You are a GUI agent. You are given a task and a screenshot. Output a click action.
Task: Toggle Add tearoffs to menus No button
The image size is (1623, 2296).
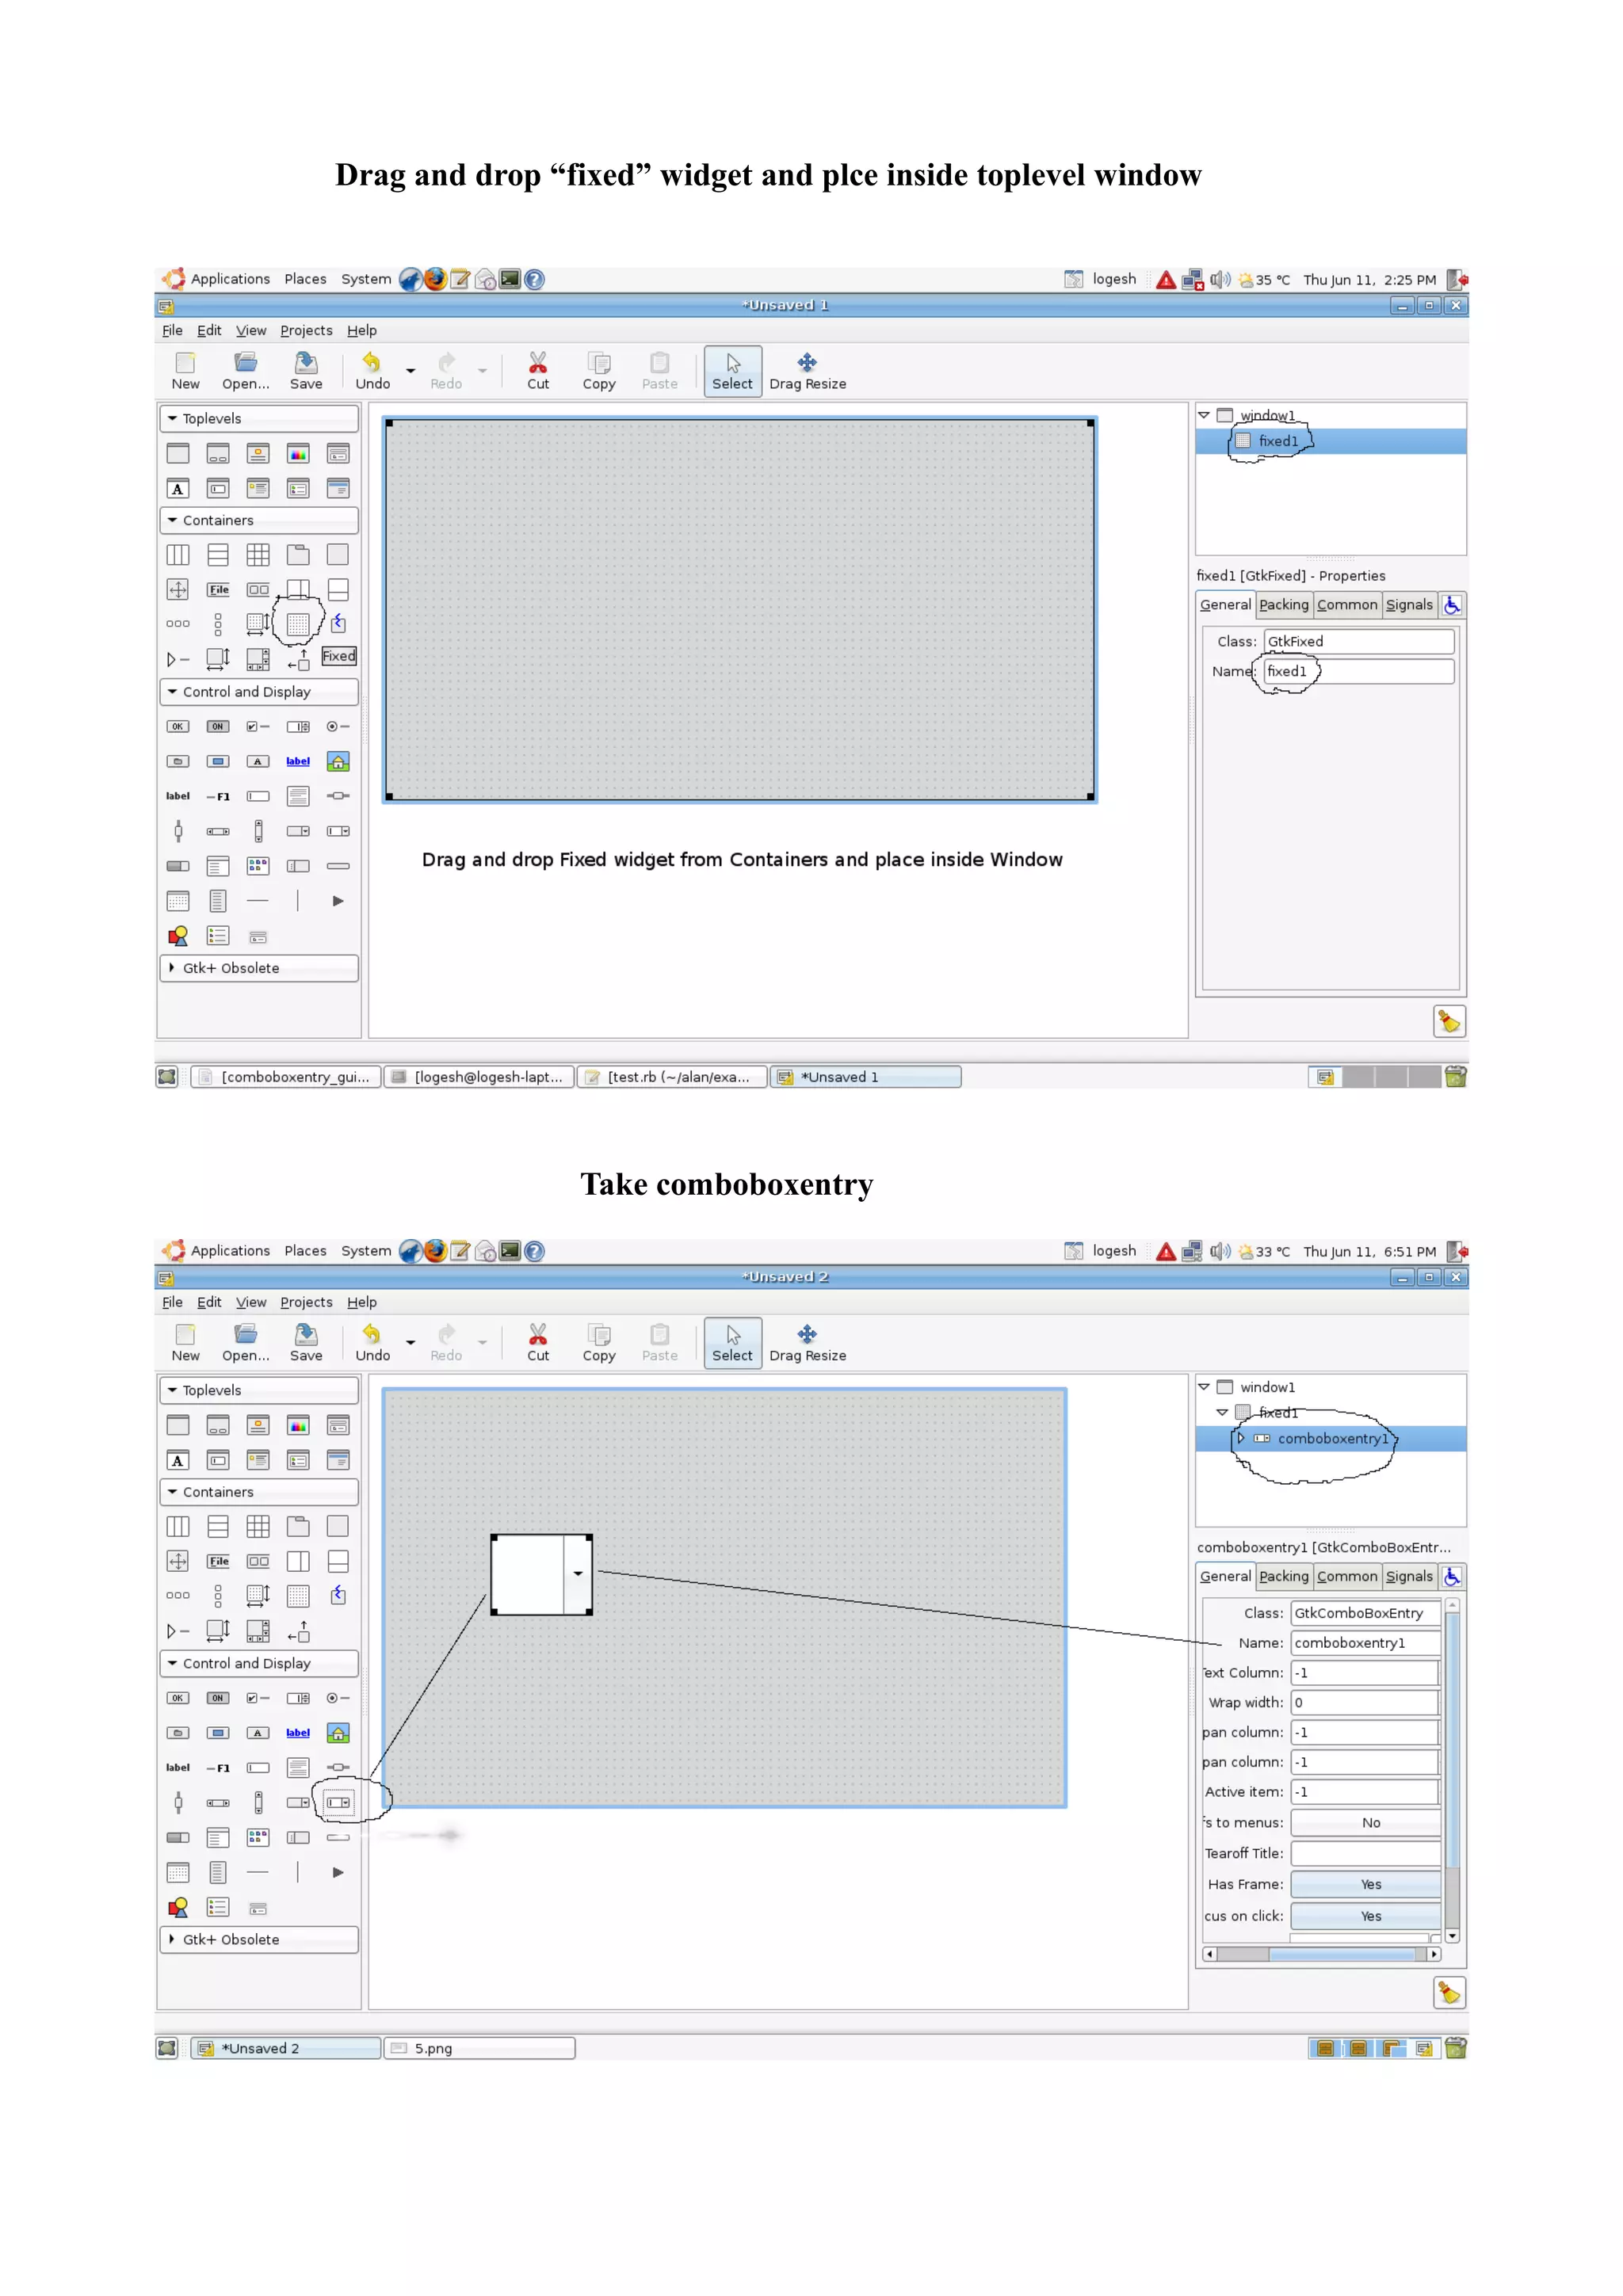[x=1368, y=1823]
